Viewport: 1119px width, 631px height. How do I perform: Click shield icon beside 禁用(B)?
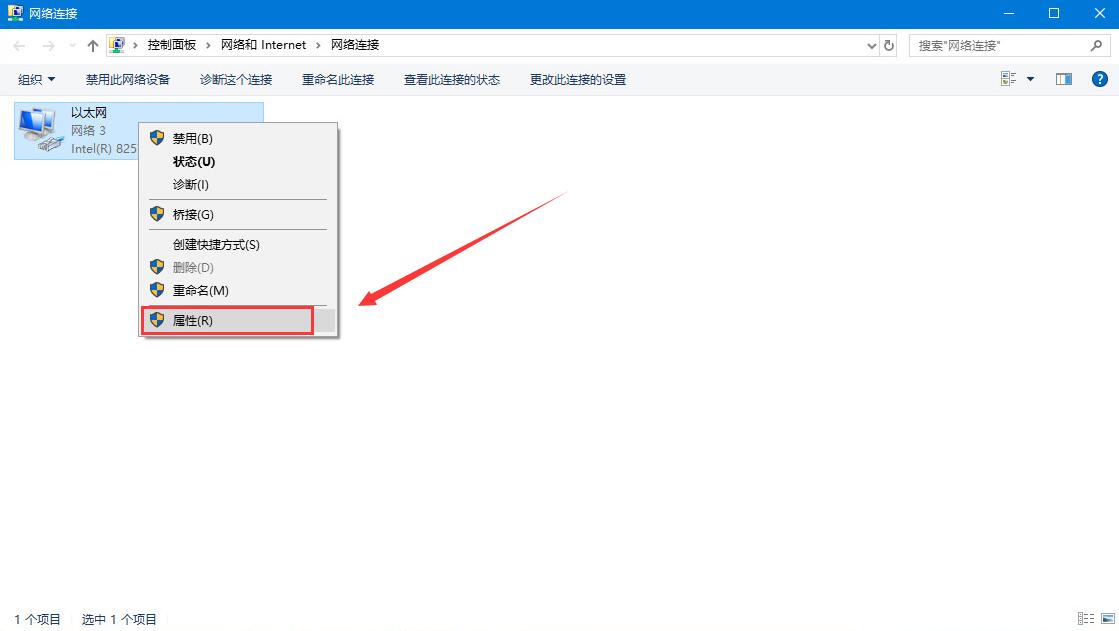pyautogui.click(x=157, y=138)
